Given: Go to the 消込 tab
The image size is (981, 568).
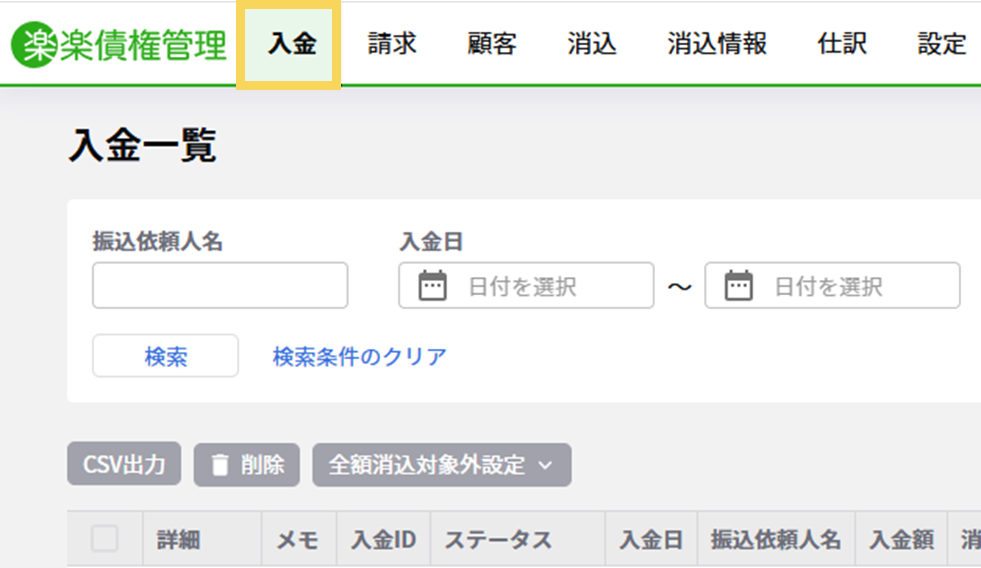Looking at the screenshot, I should (x=592, y=44).
